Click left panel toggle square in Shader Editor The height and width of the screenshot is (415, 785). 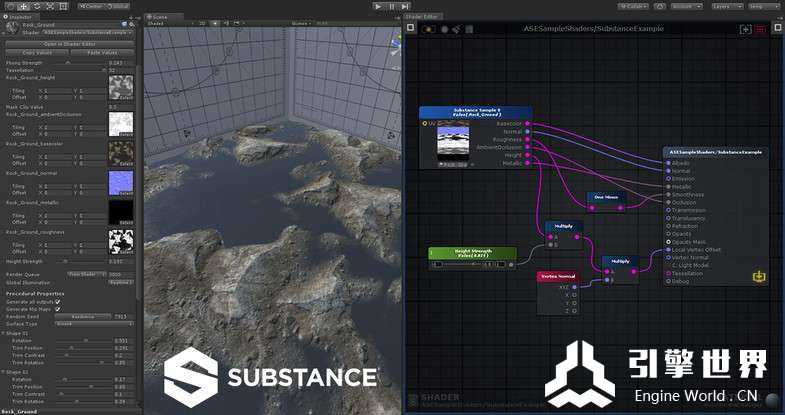coord(411,28)
